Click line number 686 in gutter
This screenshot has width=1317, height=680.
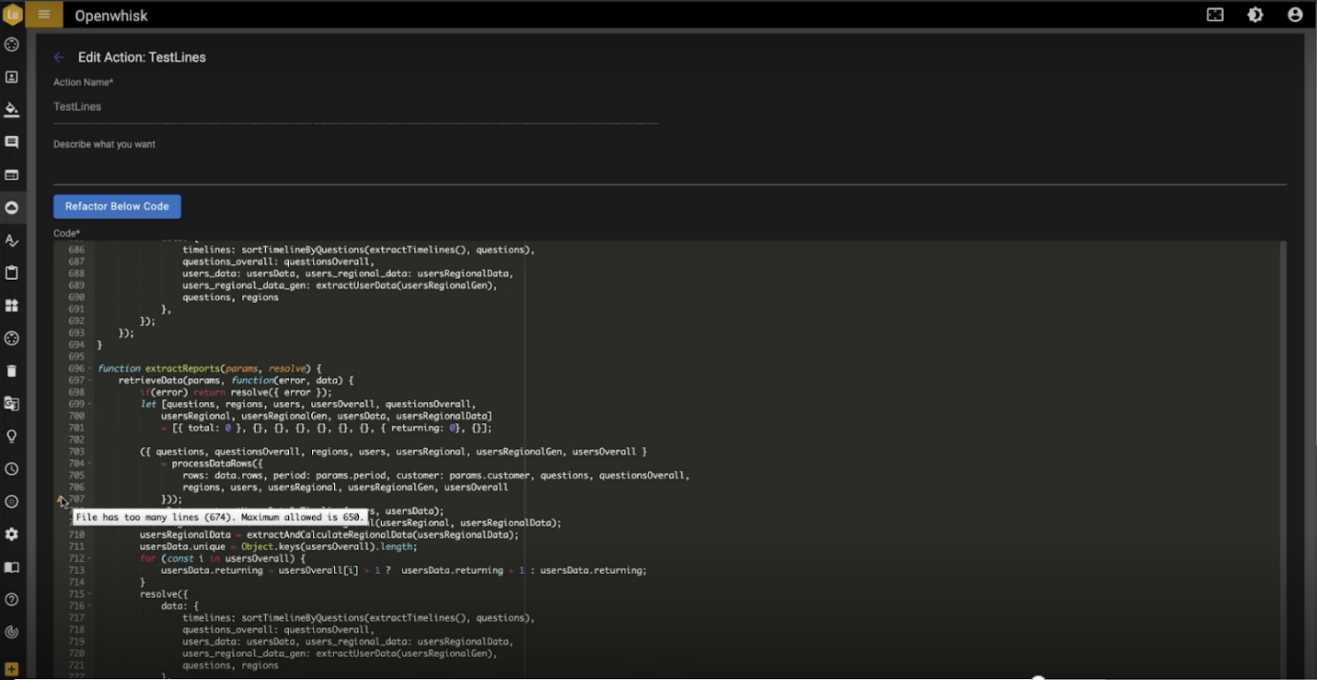point(76,250)
